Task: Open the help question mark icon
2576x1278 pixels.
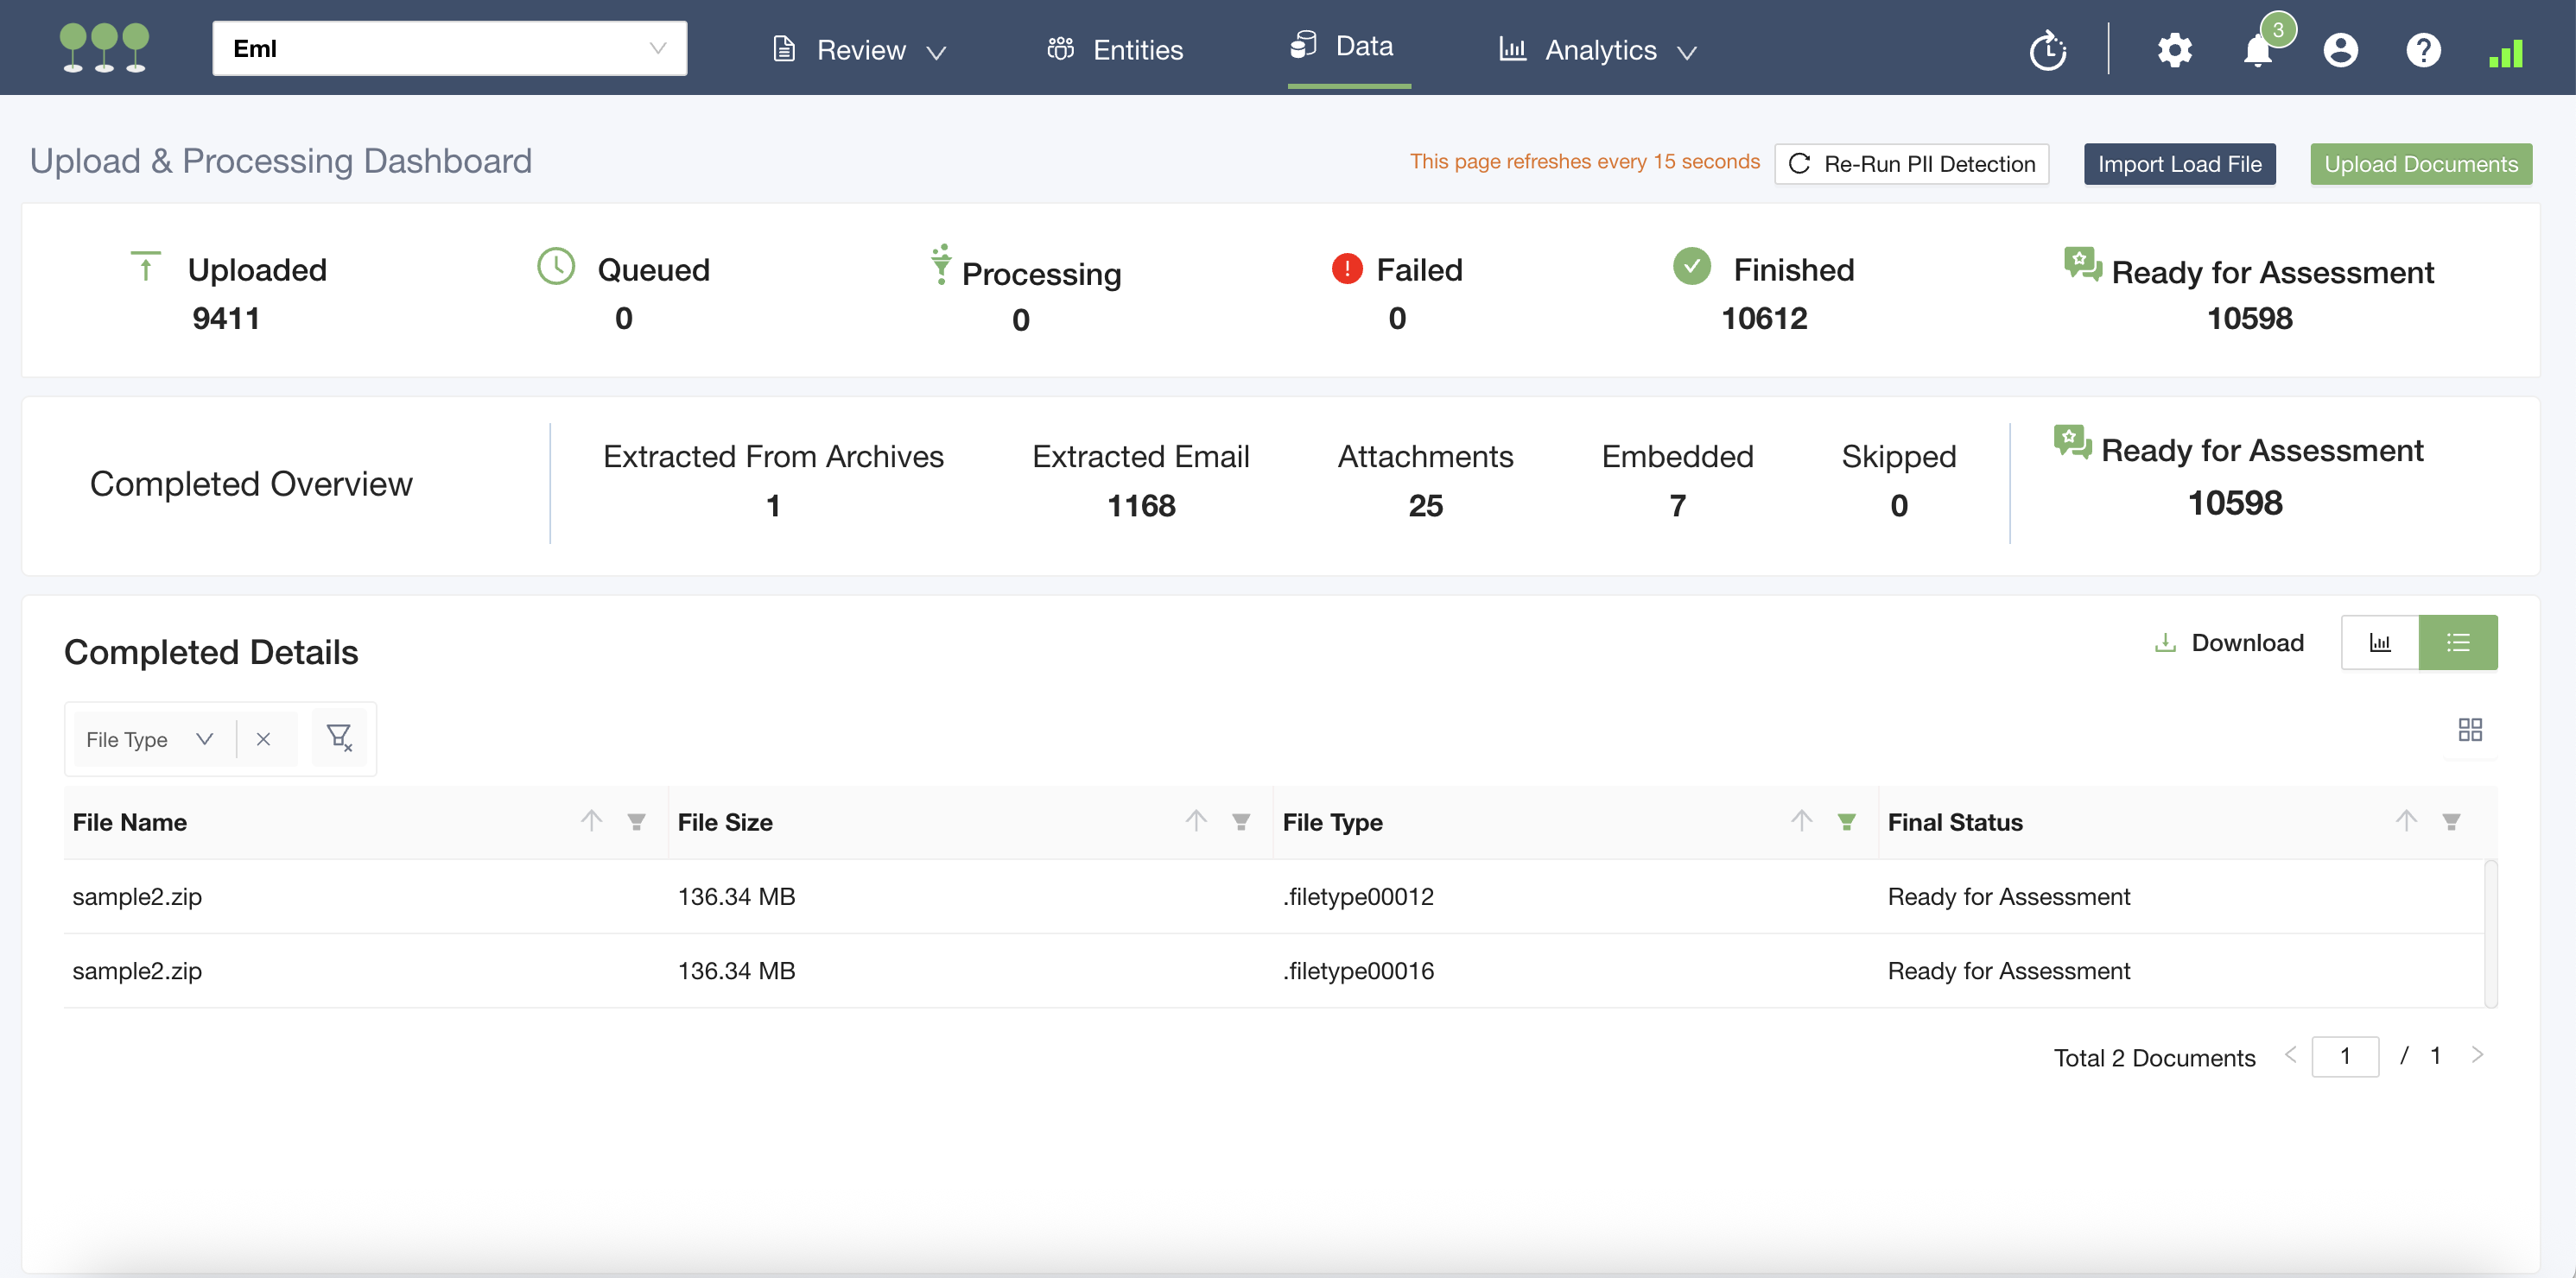Action: point(2423,50)
